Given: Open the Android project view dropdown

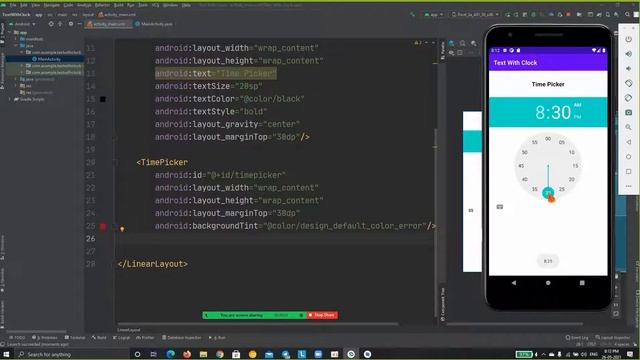Looking at the screenshot, I should pos(22,24).
